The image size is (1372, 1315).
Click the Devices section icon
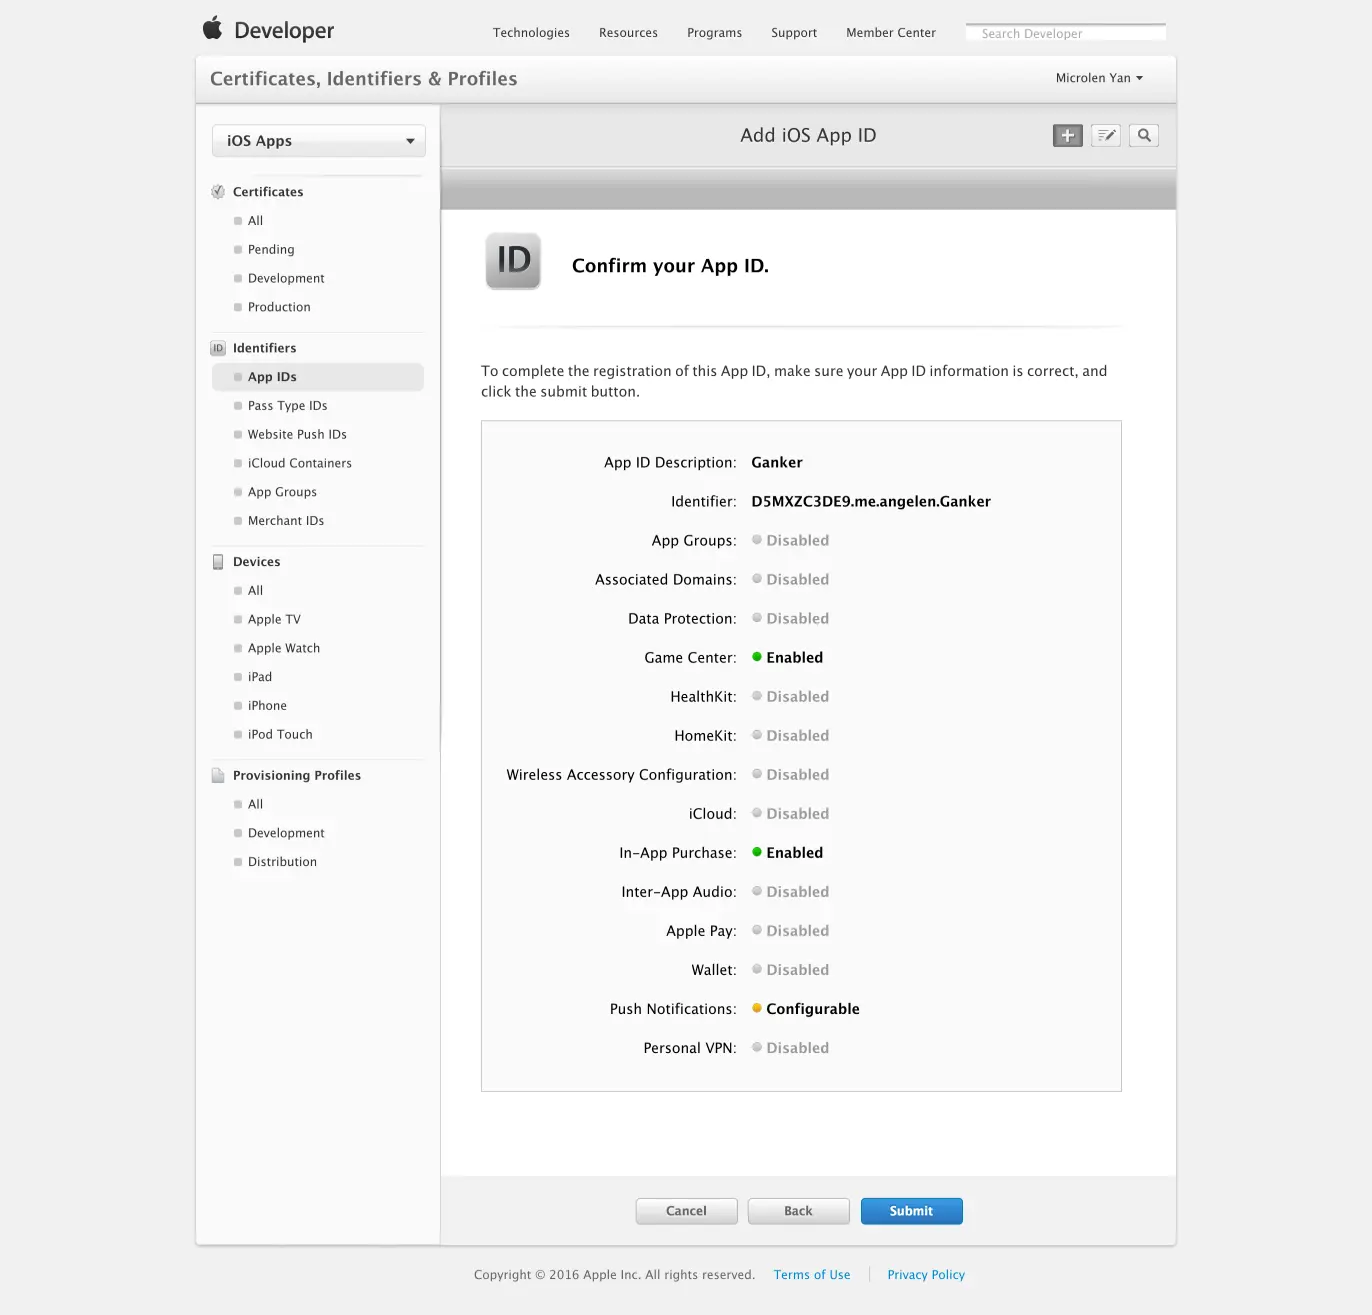coord(218,562)
